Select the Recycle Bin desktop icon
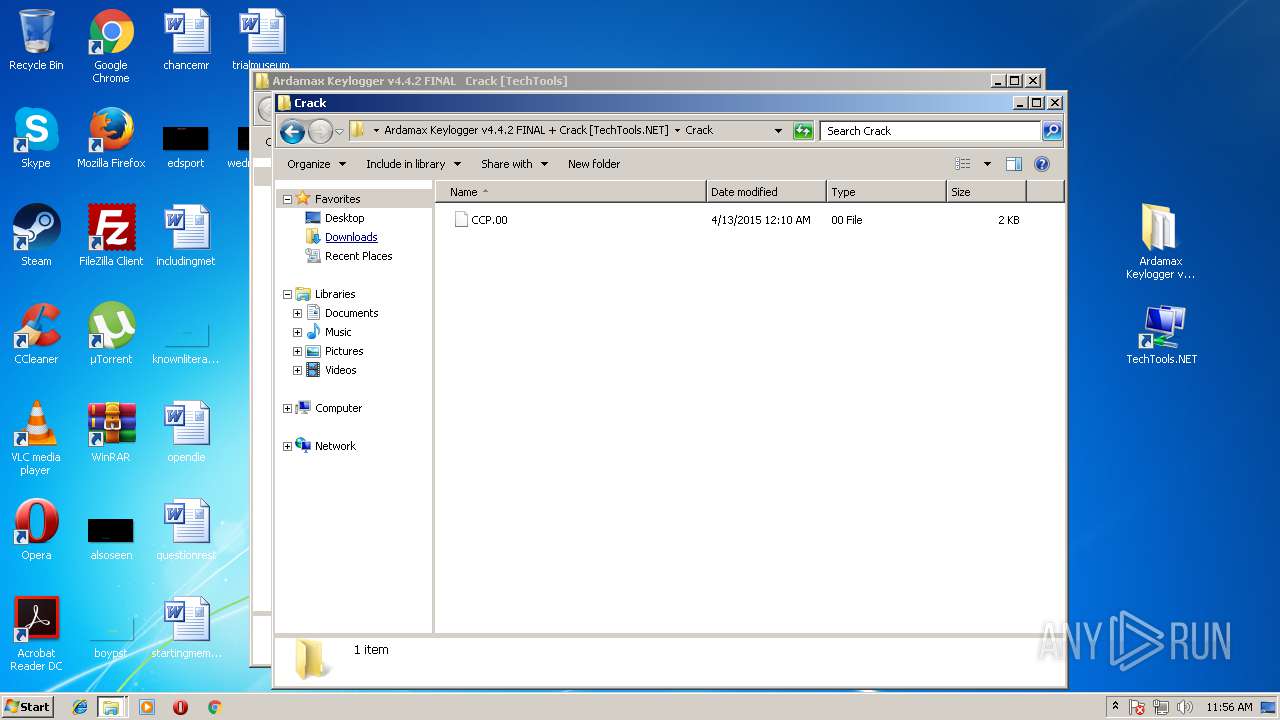This screenshot has width=1280, height=720. click(x=36, y=40)
